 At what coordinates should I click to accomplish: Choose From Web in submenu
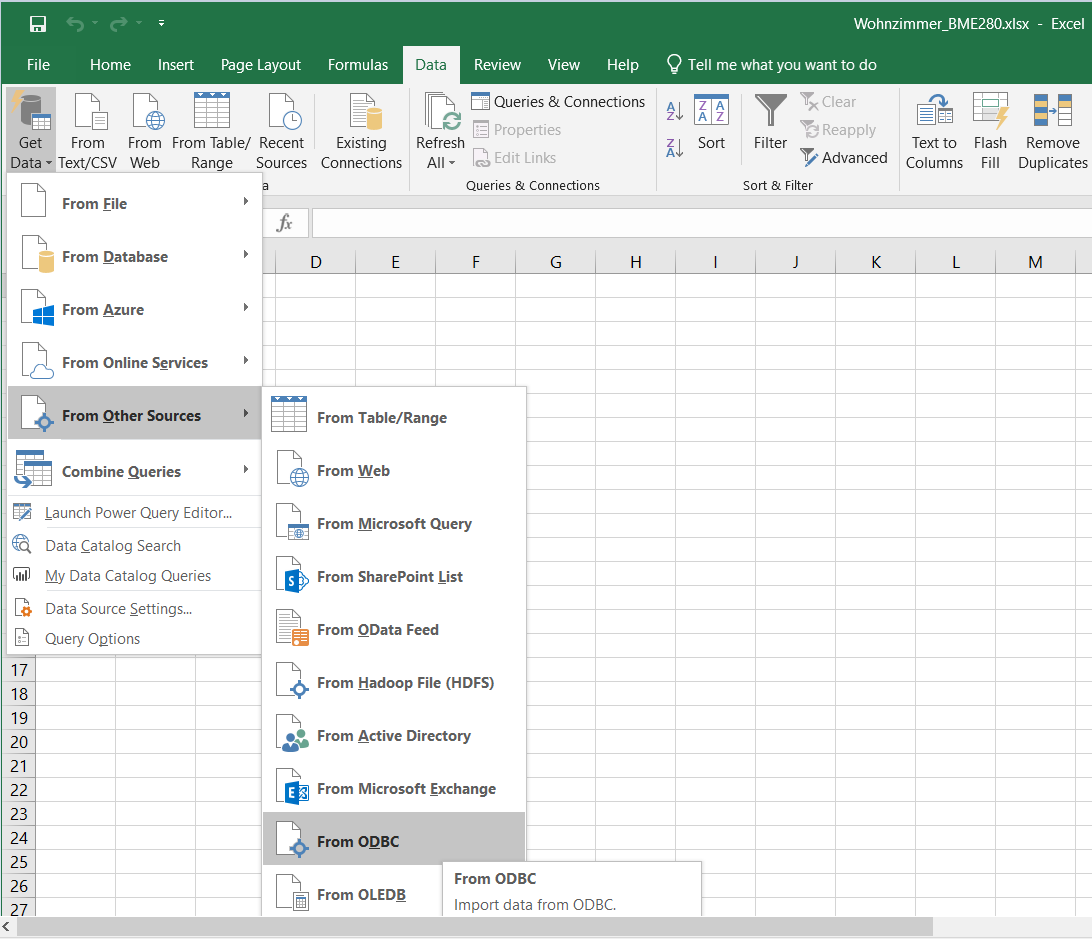click(x=394, y=470)
